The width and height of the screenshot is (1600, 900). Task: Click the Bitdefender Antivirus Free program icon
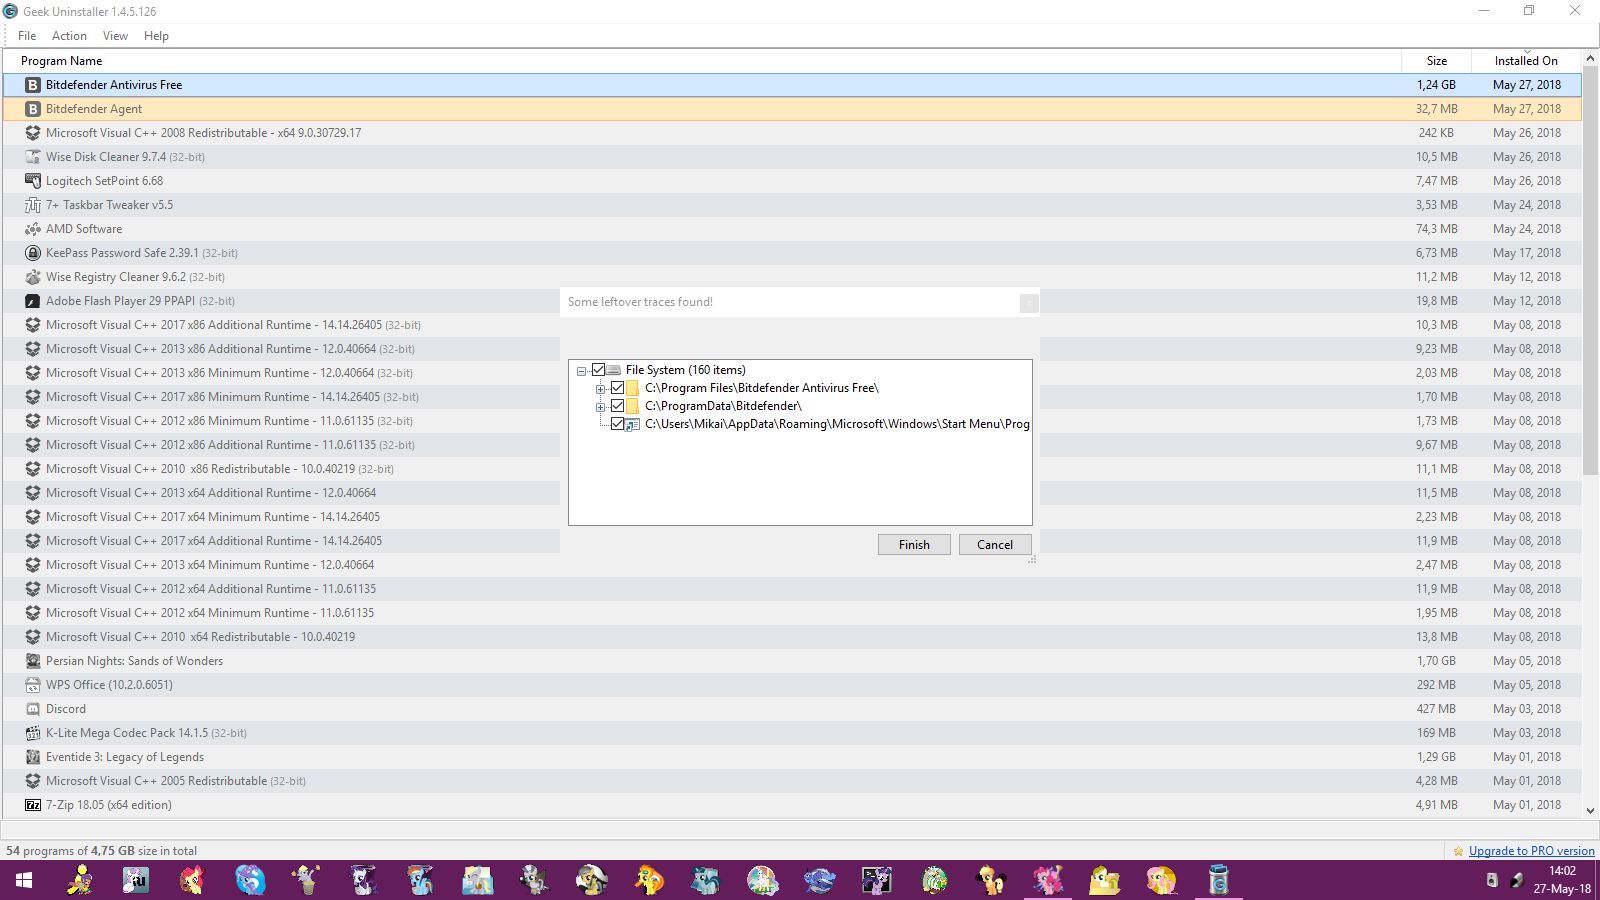coord(33,85)
